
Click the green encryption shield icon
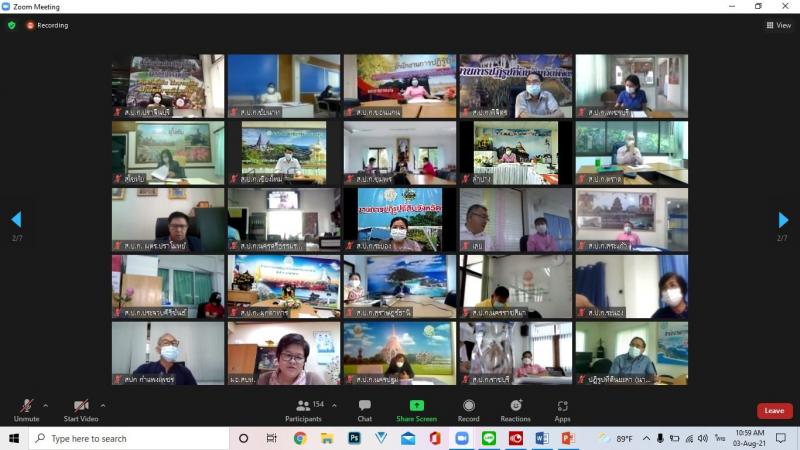pos(12,25)
